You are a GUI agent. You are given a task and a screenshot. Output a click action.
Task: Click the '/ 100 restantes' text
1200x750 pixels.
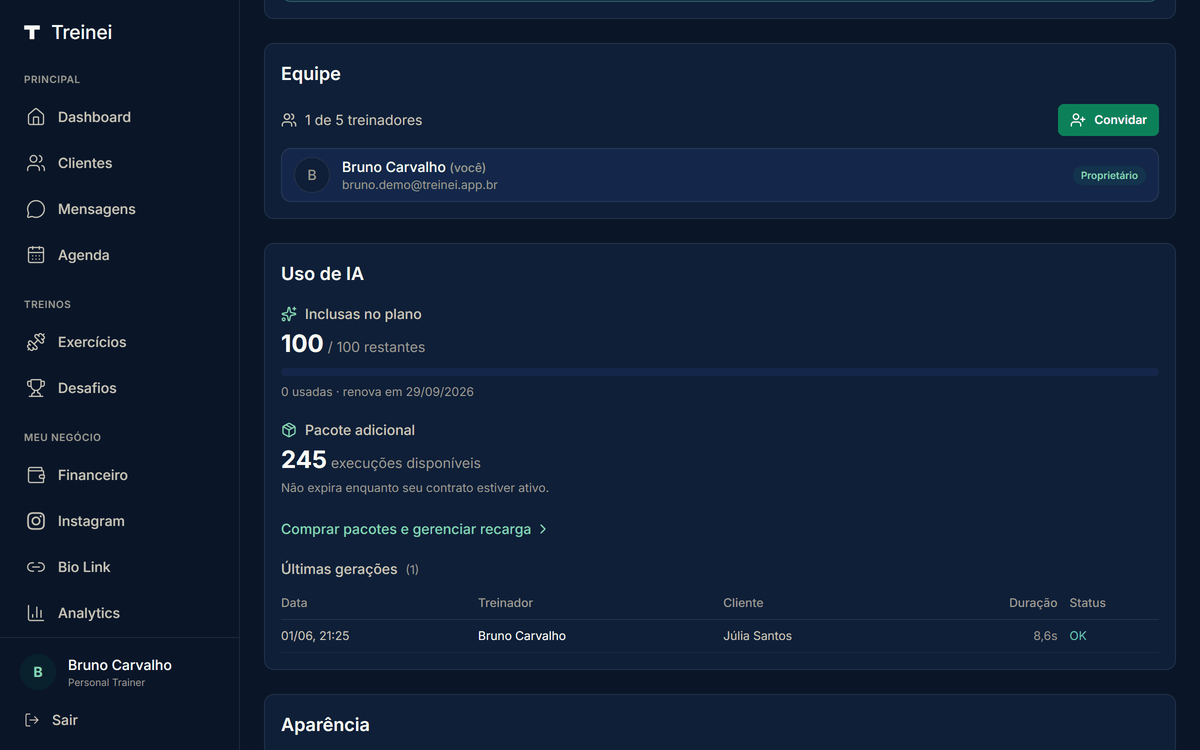(x=377, y=348)
